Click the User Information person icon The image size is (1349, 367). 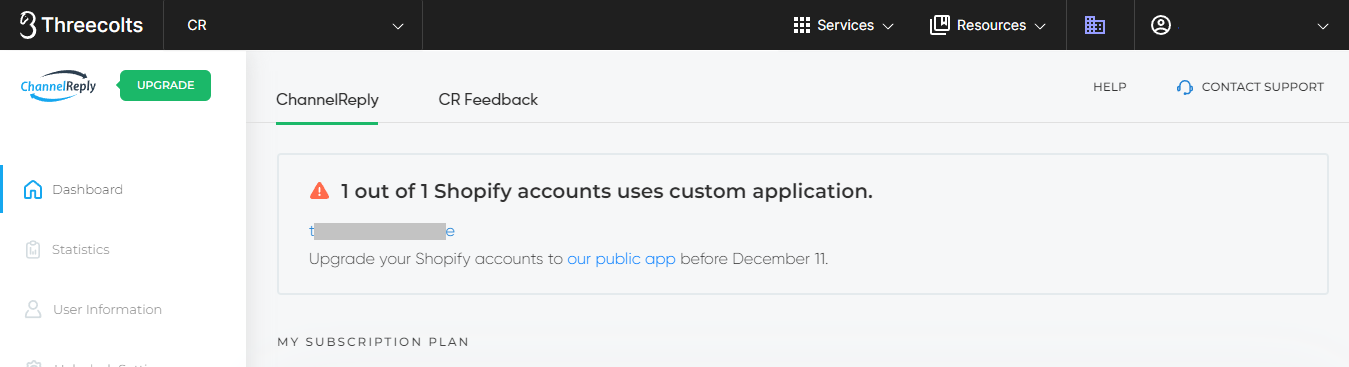(32, 309)
